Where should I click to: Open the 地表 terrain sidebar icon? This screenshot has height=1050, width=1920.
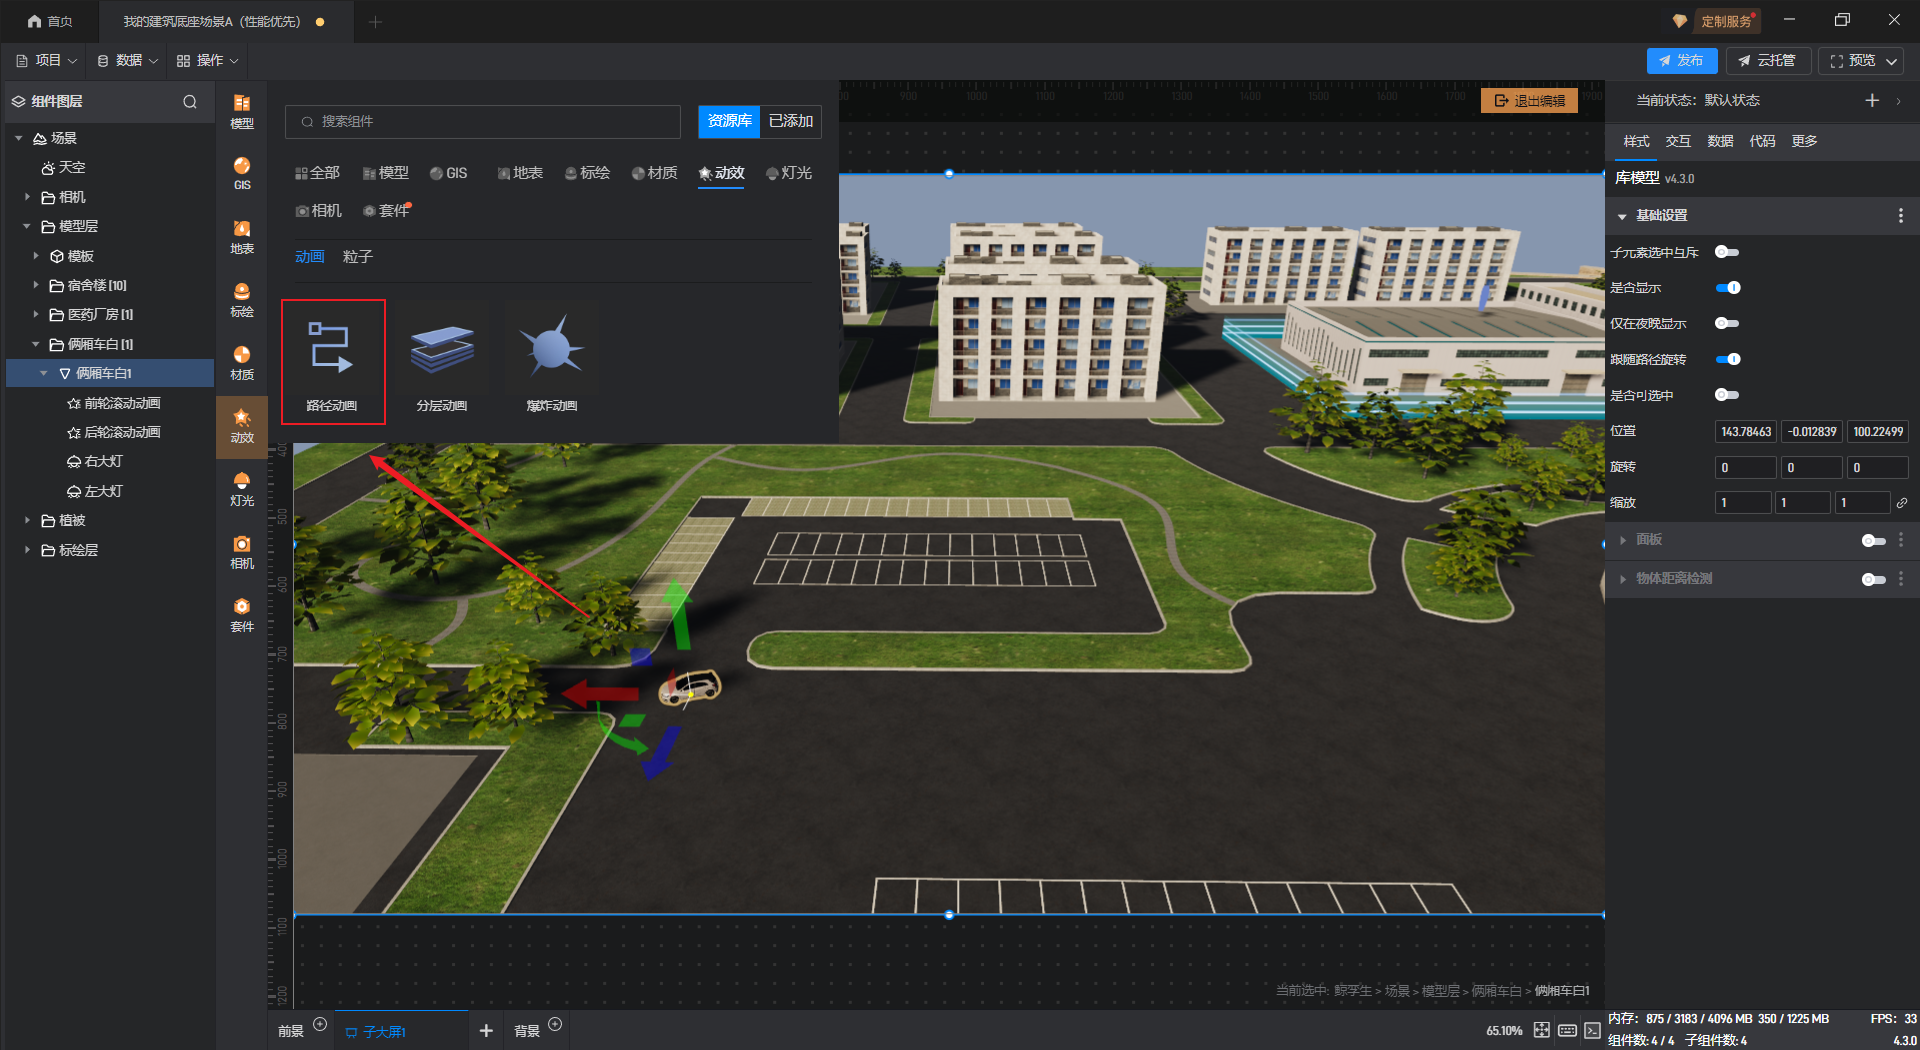click(242, 237)
